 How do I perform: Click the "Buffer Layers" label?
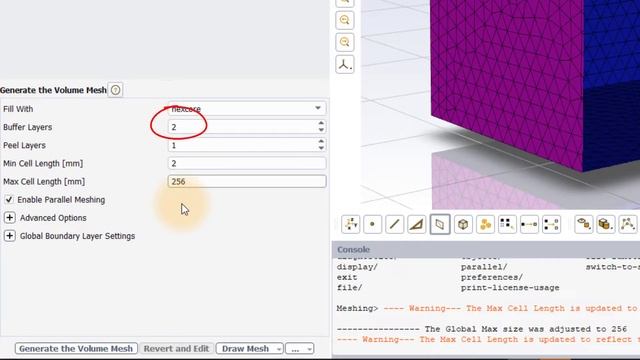click(27, 127)
